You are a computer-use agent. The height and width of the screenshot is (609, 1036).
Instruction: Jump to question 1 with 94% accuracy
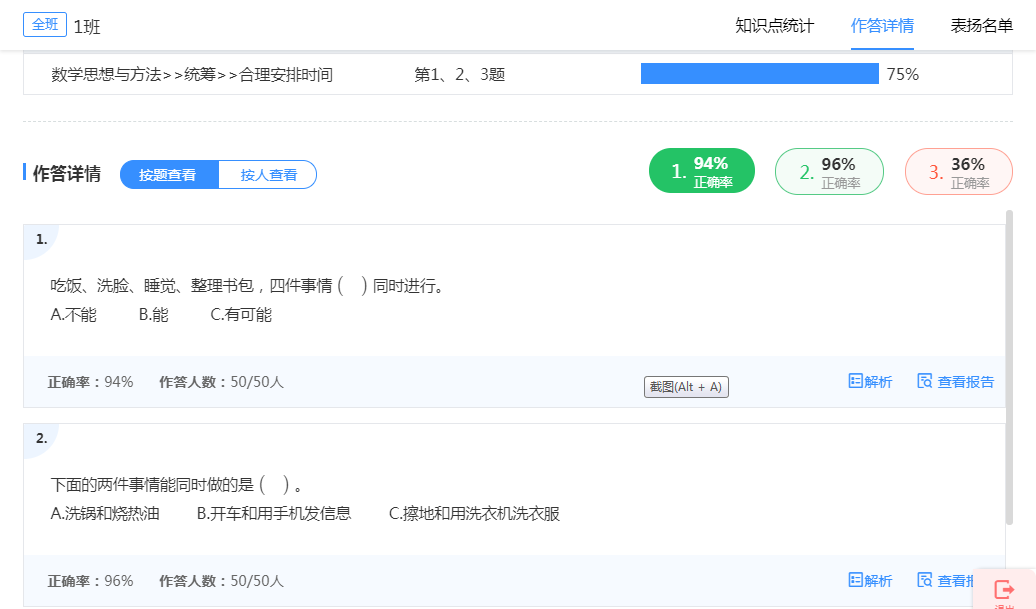[702, 171]
